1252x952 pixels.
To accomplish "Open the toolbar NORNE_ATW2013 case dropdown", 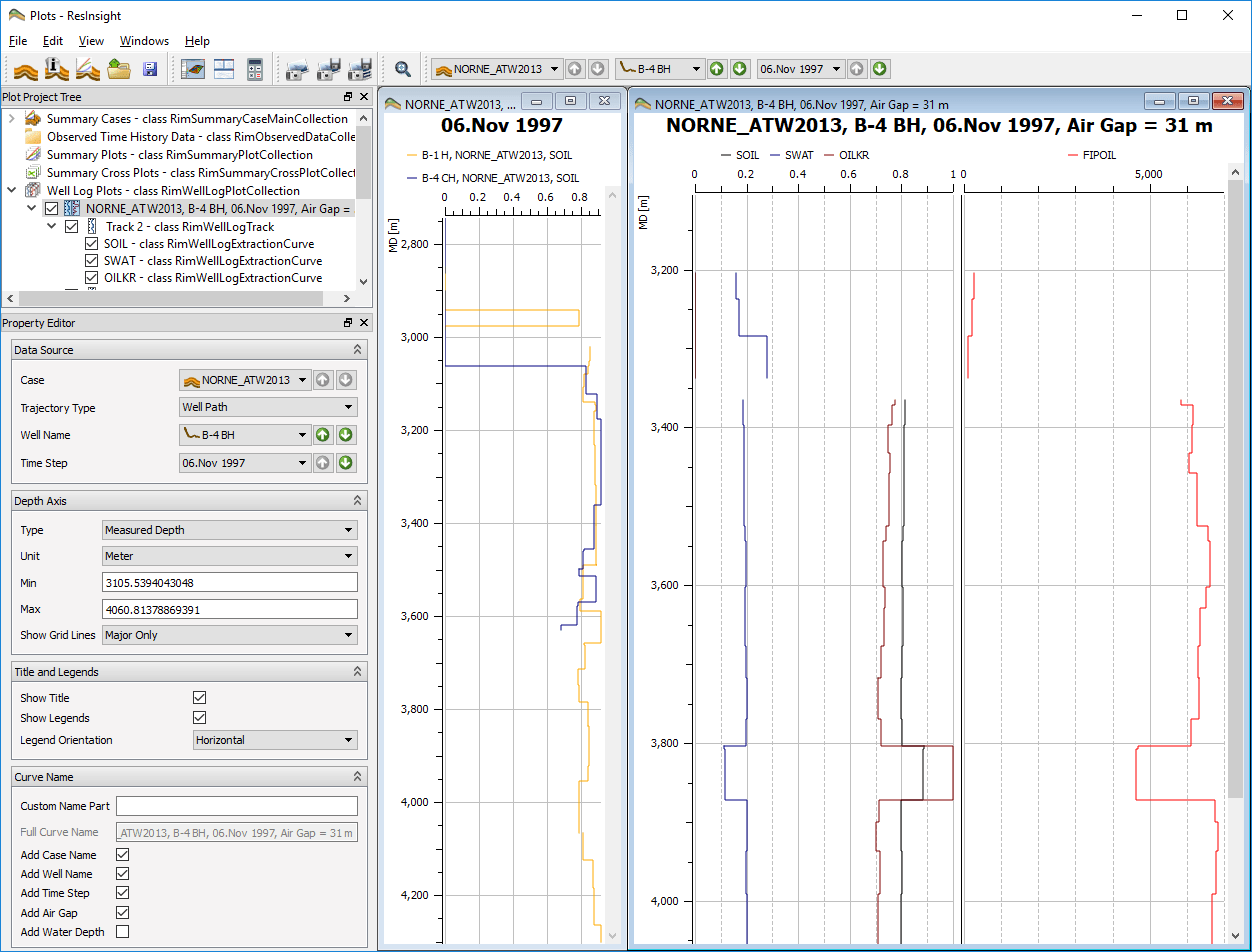I will click(x=496, y=69).
